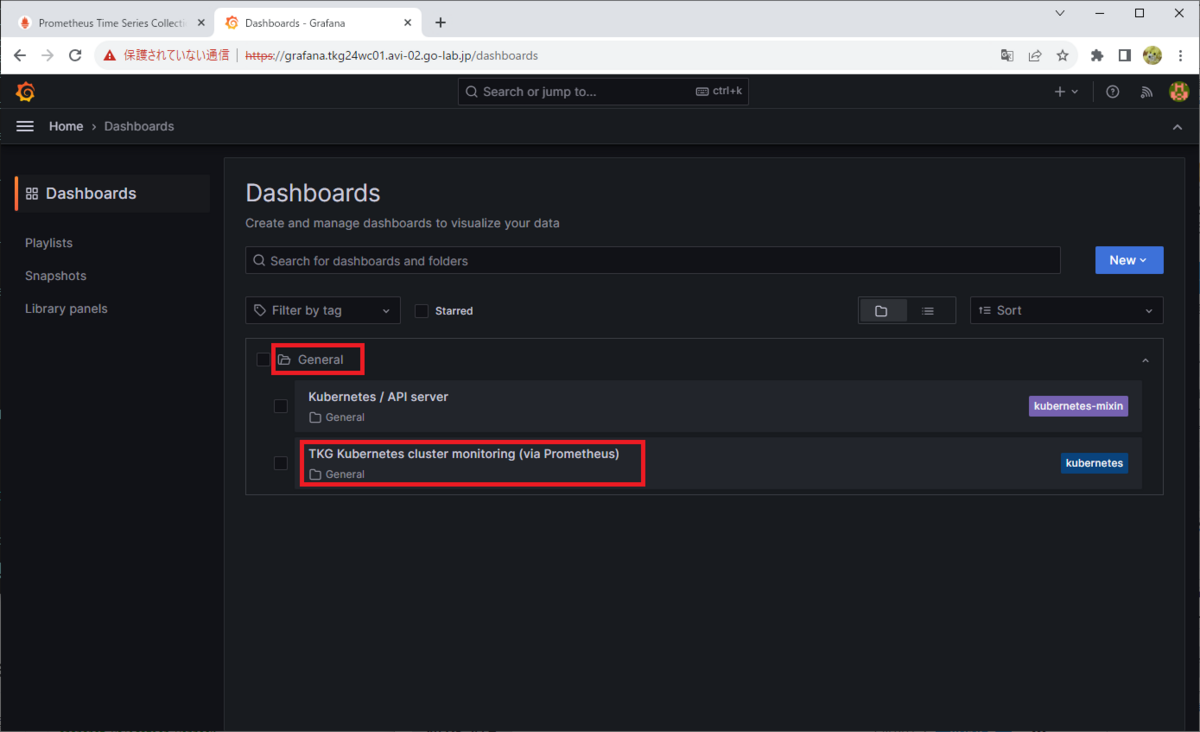Focus the Search or jump to field
The image size is (1200, 732).
click(x=603, y=92)
